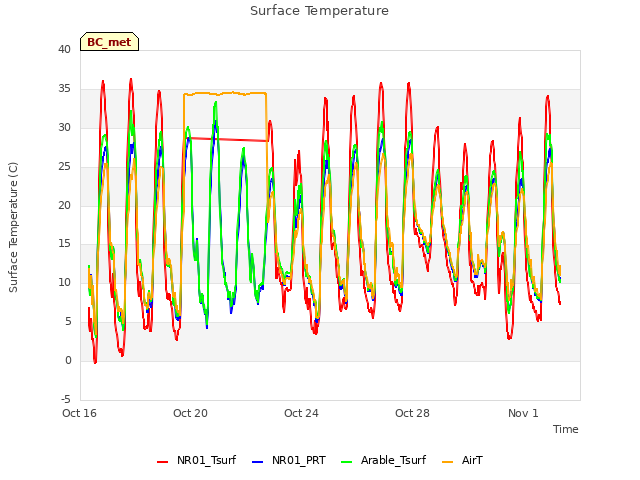Image resolution: width=640 pixels, height=480 pixels.
Task: Click the orange AirT legend color marker
Action: pos(447,462)
